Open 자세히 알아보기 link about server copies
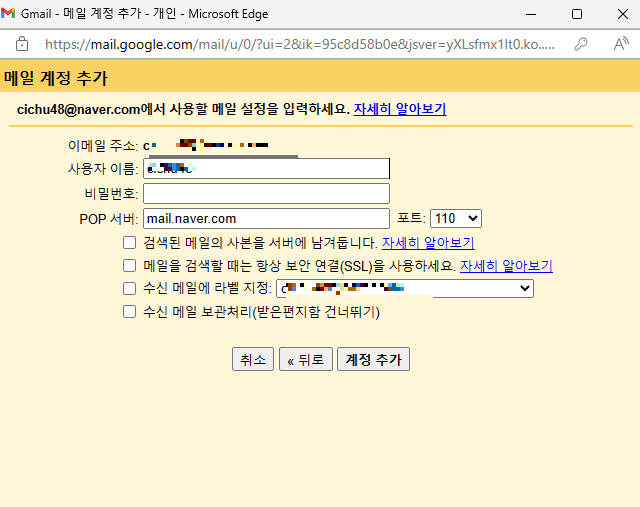 tap(428, 243)
